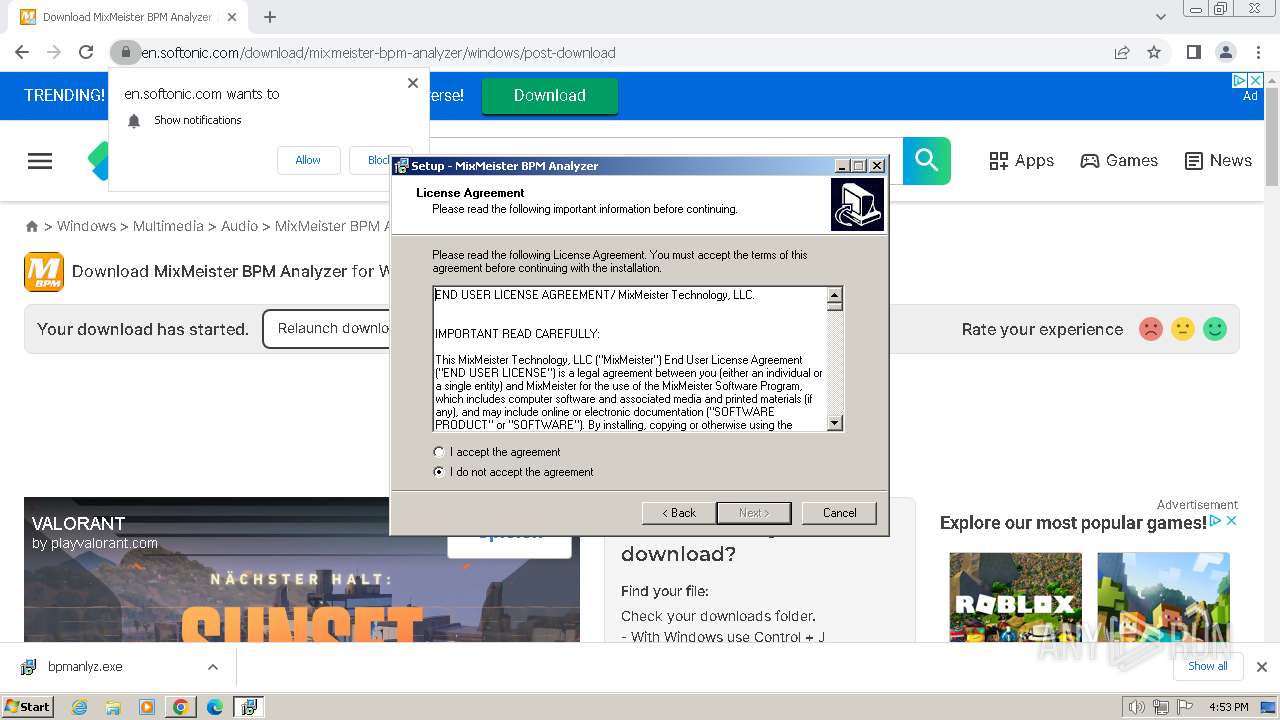Click the MixMeister BPM app logo
This screenshot has width=1280, height=720.
pyautogui.click(x=44, y=272)
